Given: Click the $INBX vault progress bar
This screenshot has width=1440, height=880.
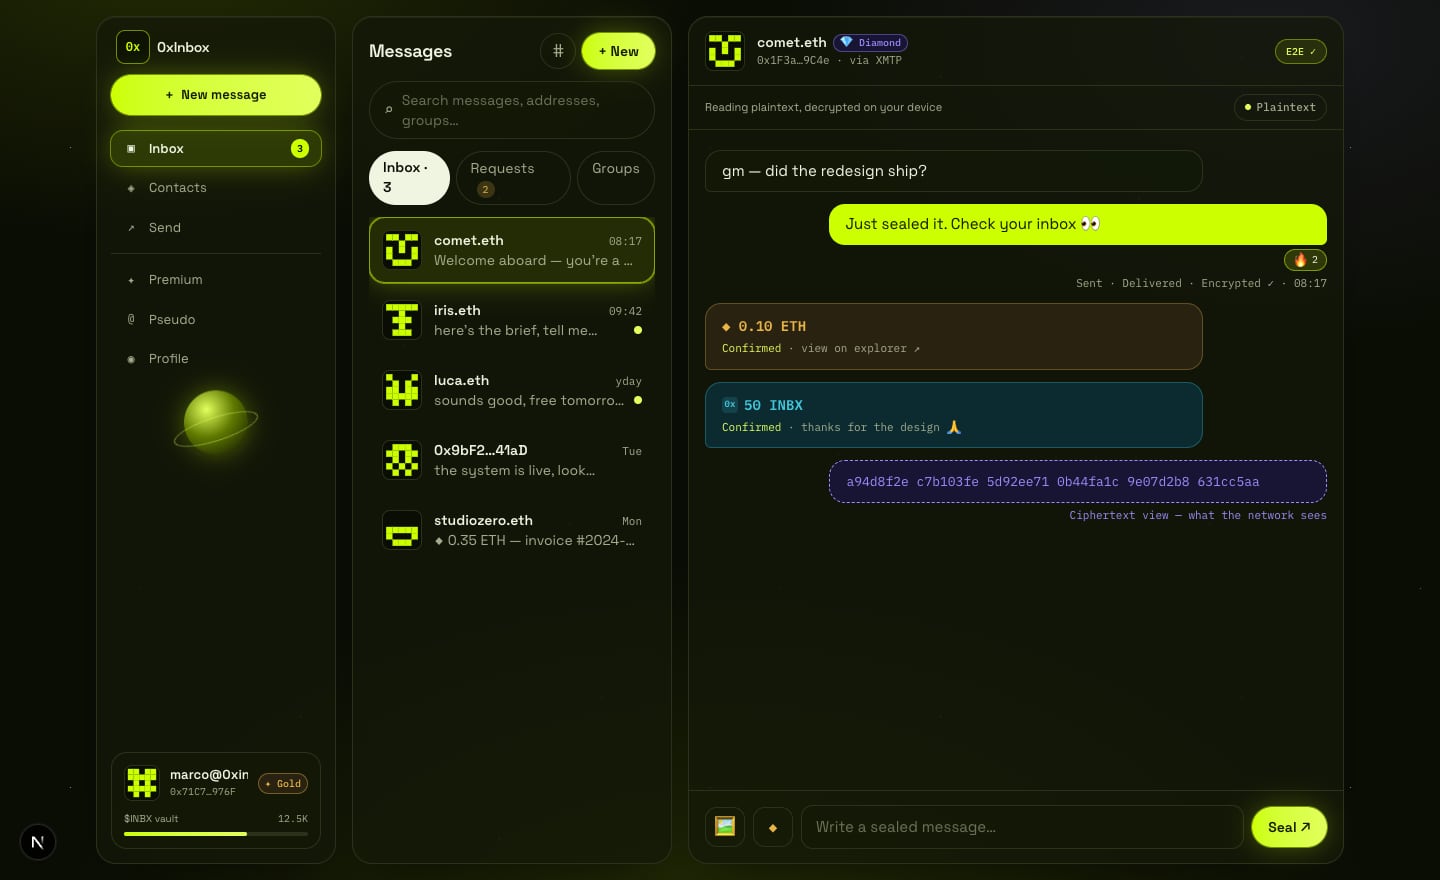Looking at the screenshot, I should [x=216, y=834].
